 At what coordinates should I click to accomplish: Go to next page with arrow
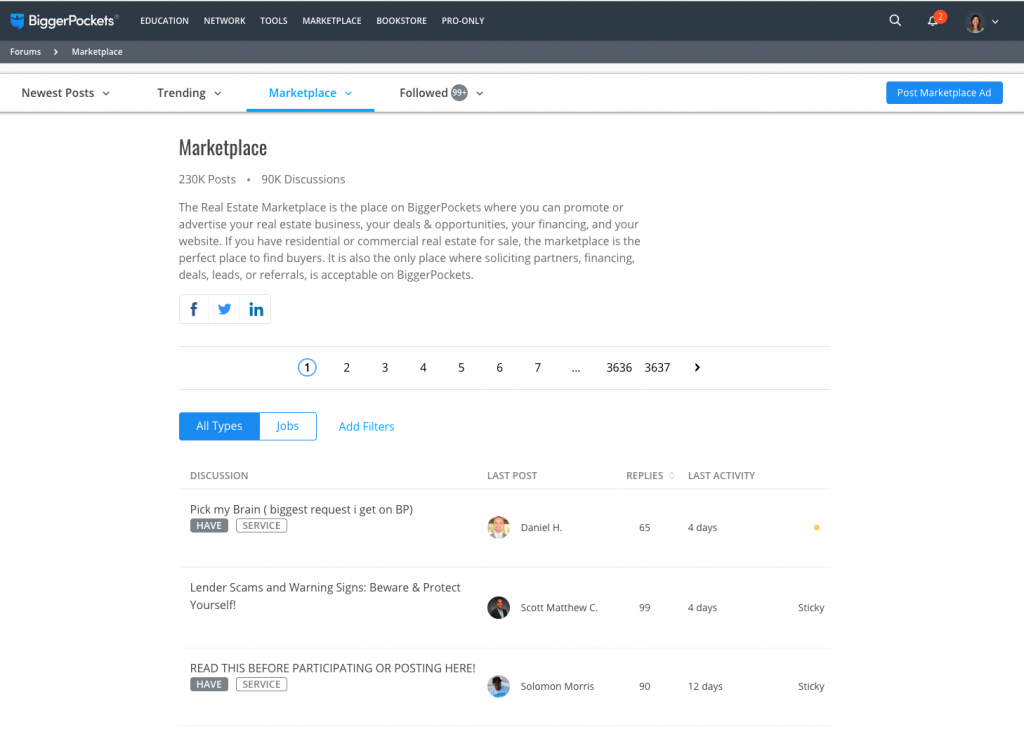697,368
